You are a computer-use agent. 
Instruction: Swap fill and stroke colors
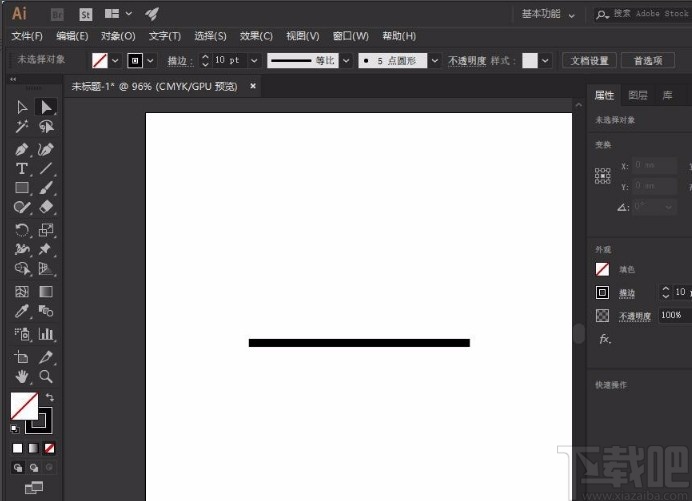[x=50, y=397]
